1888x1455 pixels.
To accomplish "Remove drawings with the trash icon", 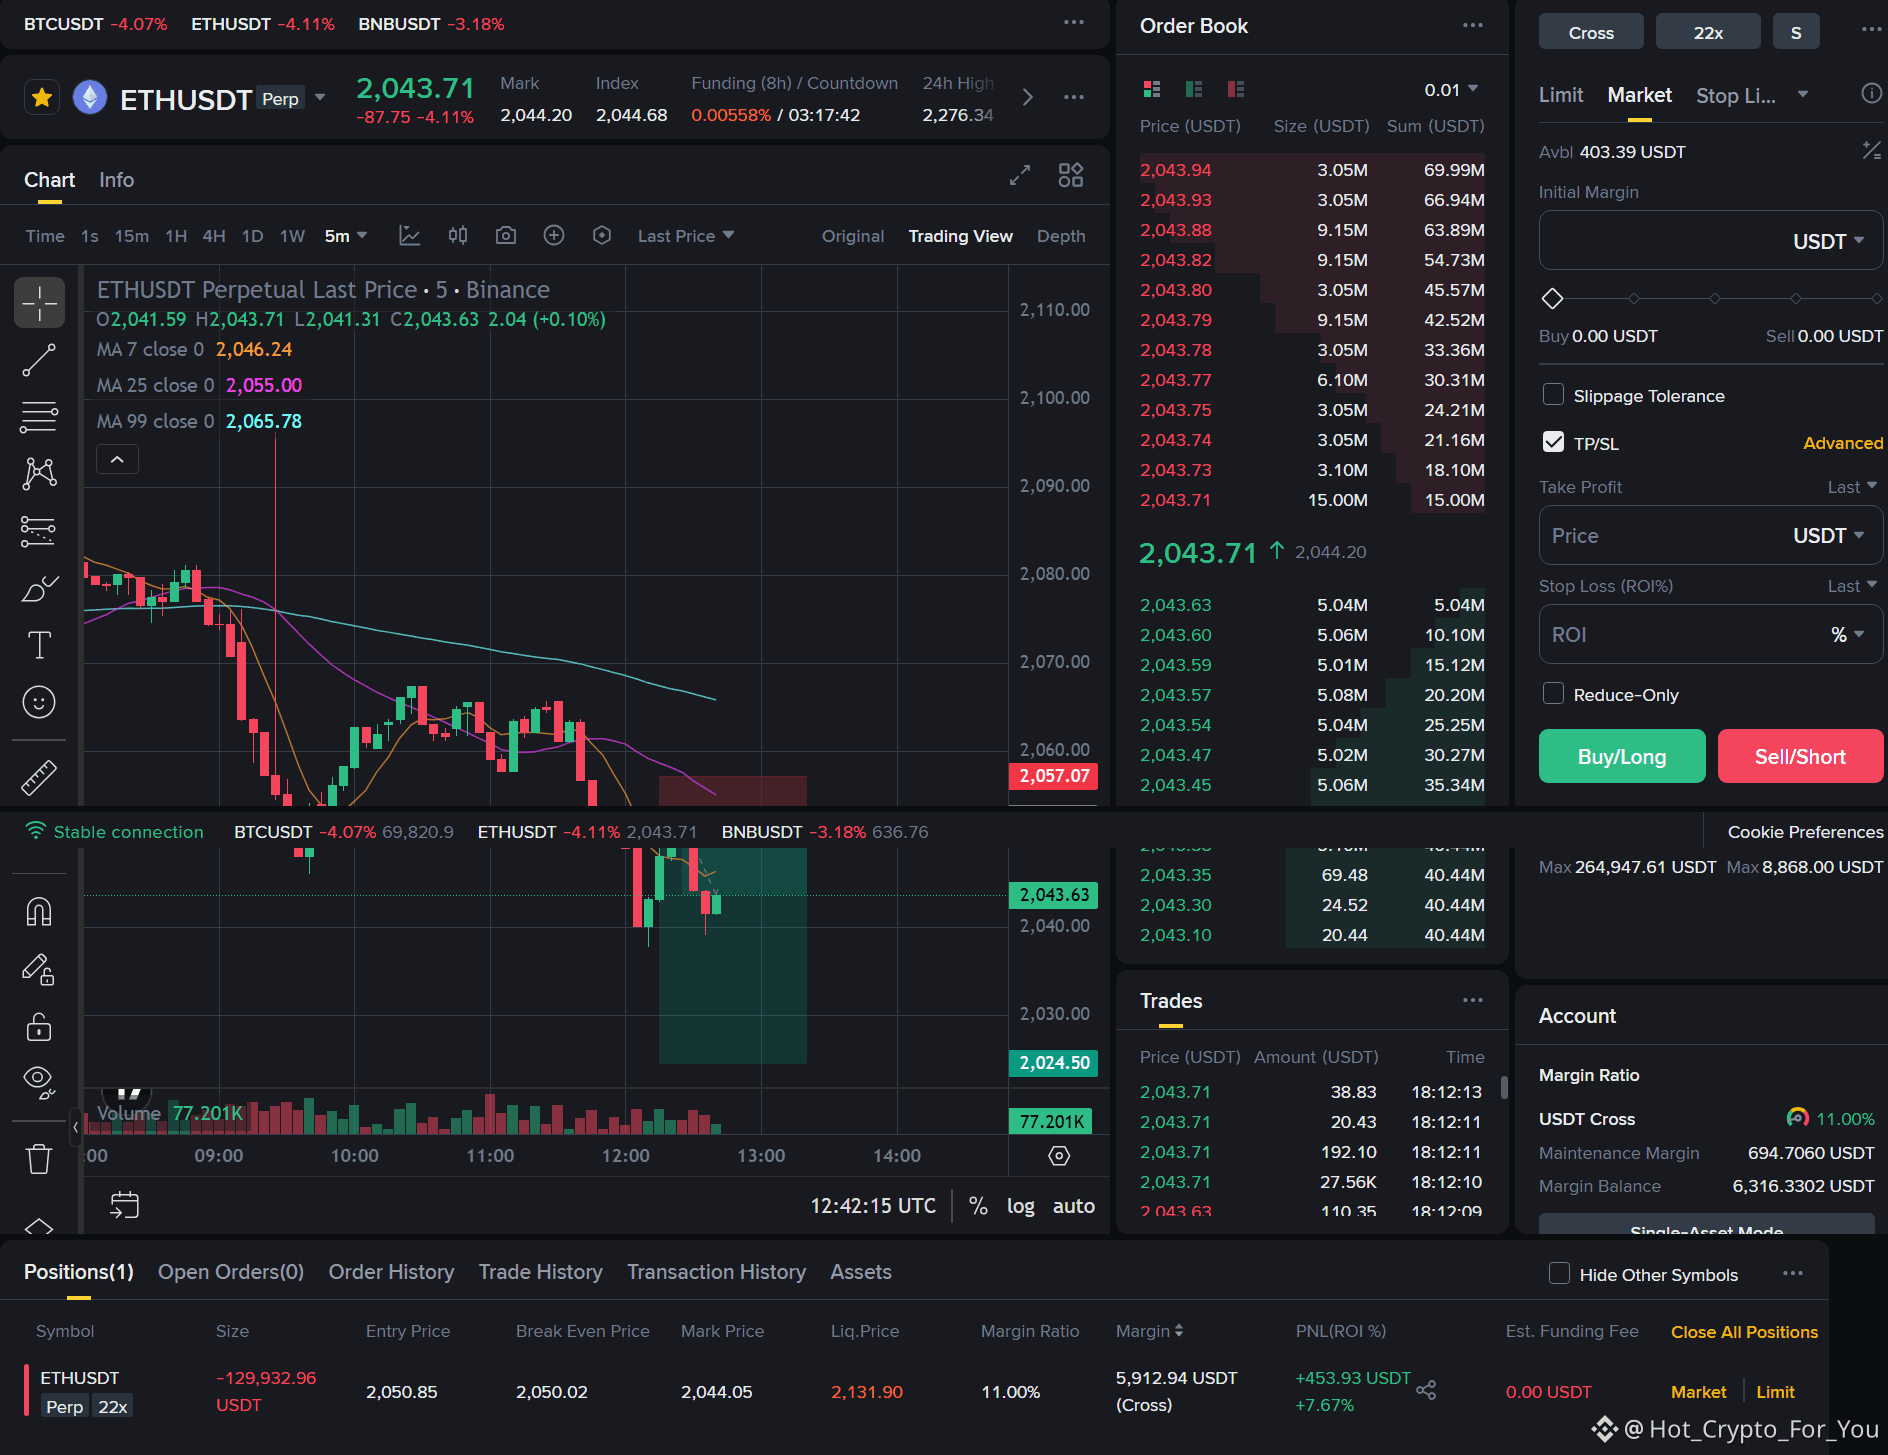I will coord(39,1159).
